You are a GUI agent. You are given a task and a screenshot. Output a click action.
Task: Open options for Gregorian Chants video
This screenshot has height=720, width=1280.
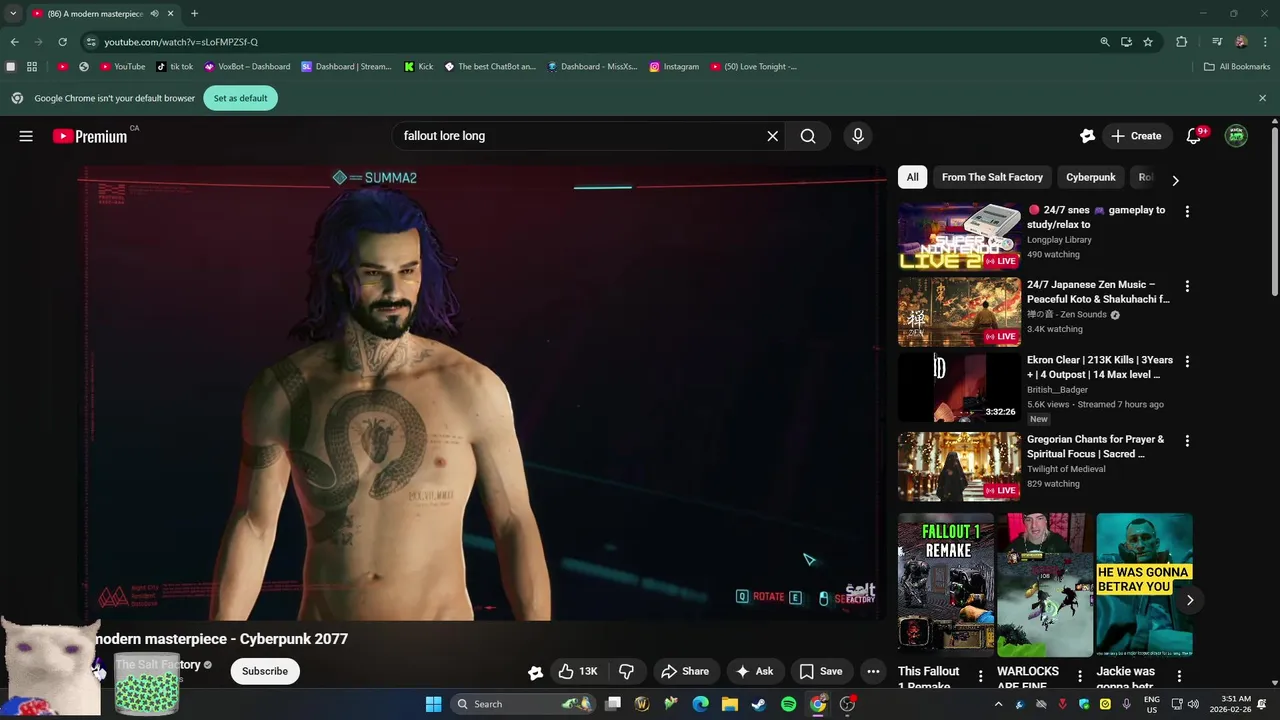tap(1187, 440)
